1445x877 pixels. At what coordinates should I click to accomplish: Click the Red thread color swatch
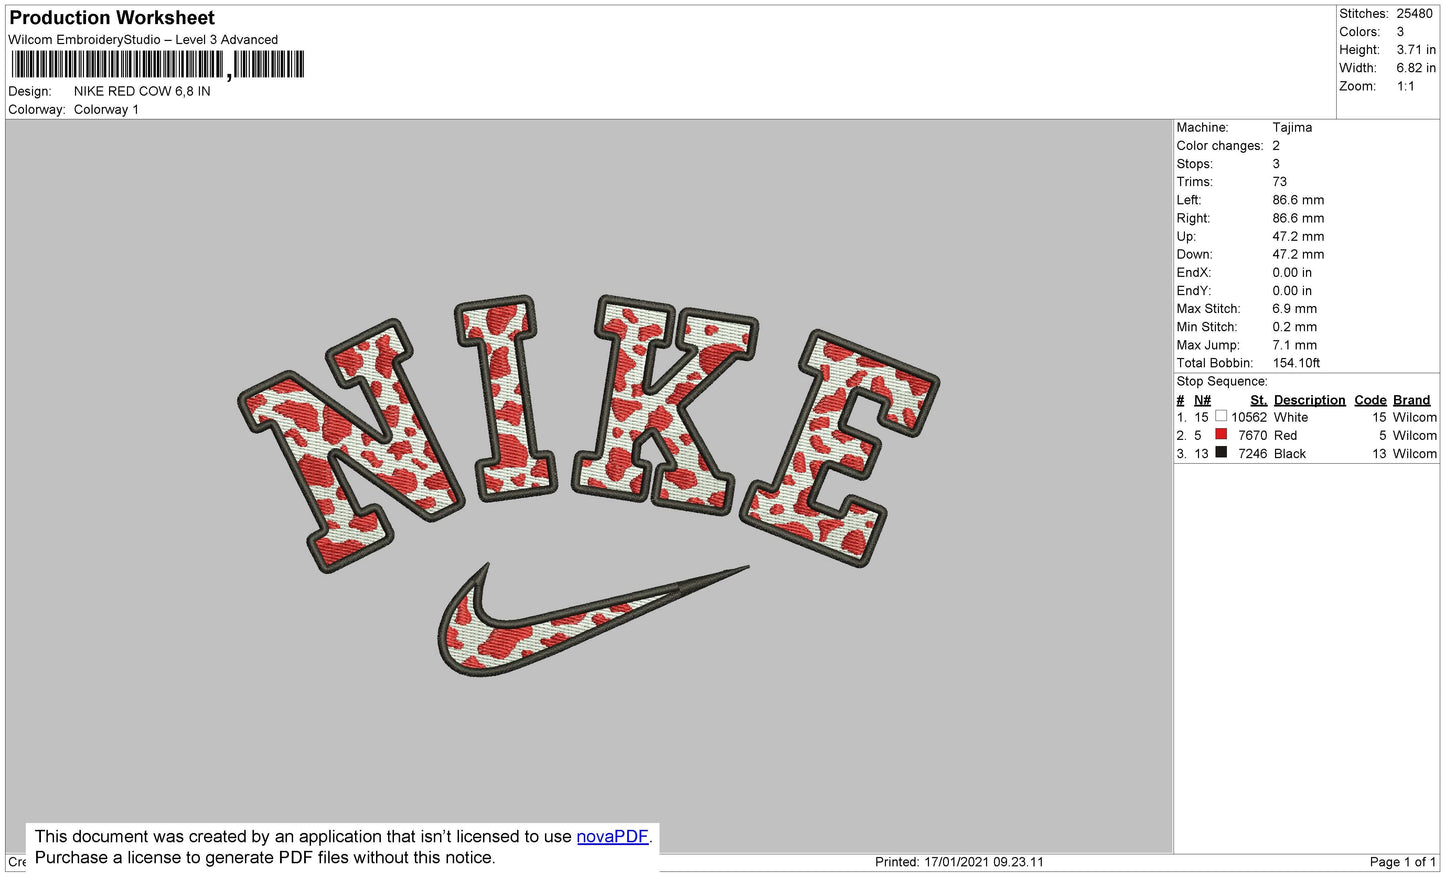[x=1221, y=434]
